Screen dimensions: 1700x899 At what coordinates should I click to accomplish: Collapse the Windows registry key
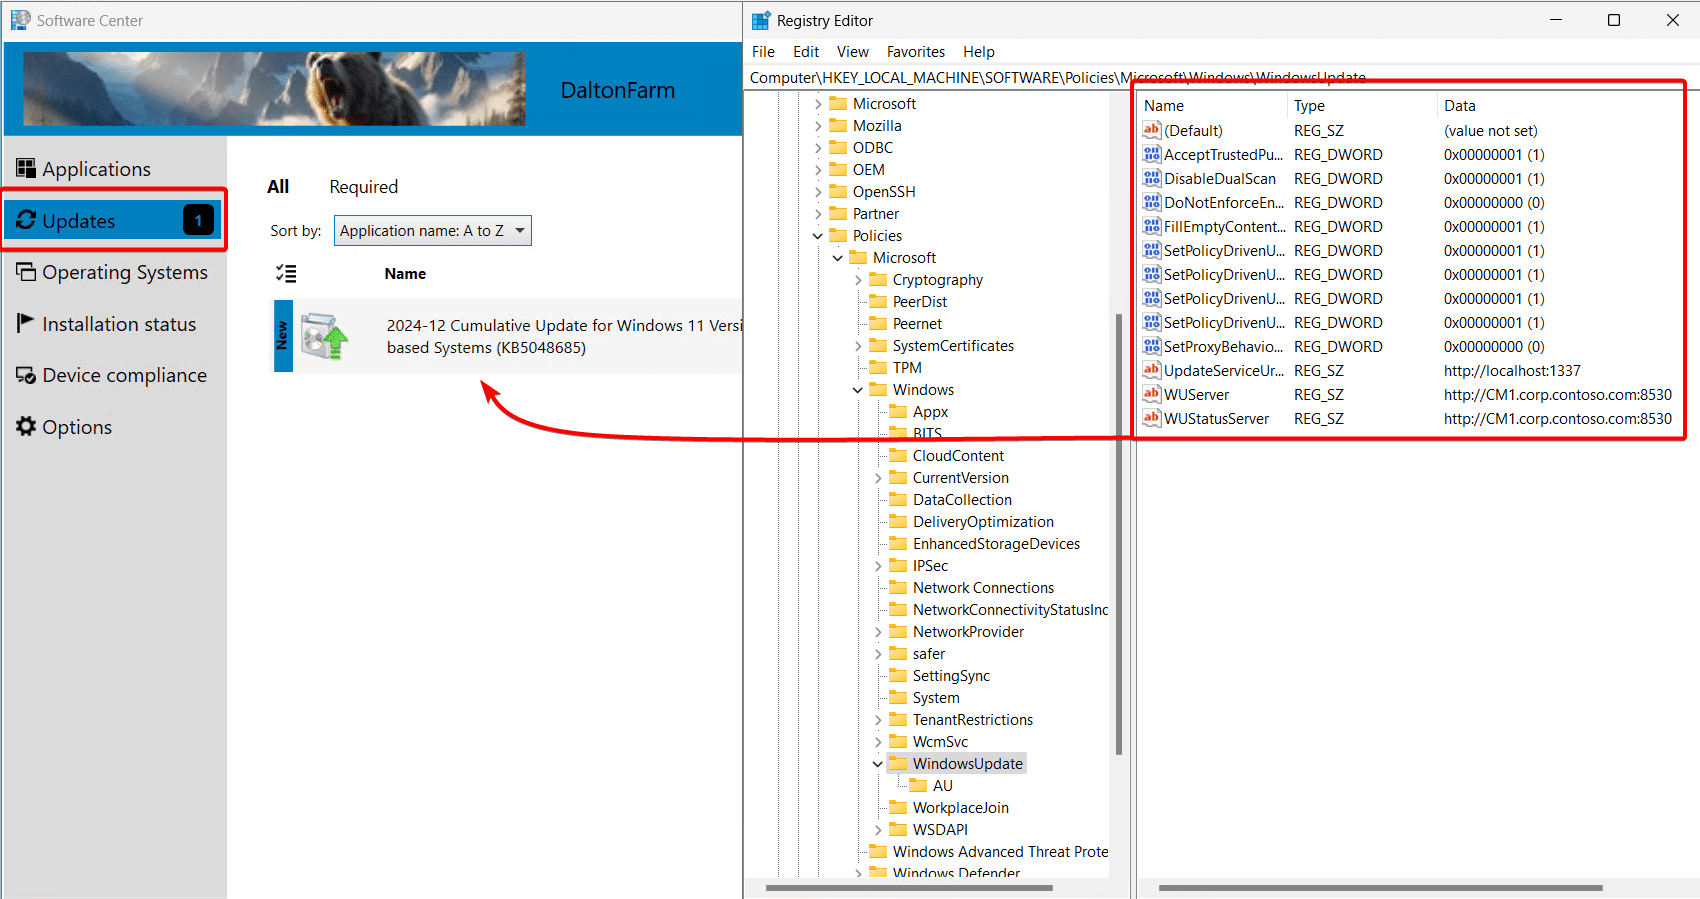pos(858,390)
